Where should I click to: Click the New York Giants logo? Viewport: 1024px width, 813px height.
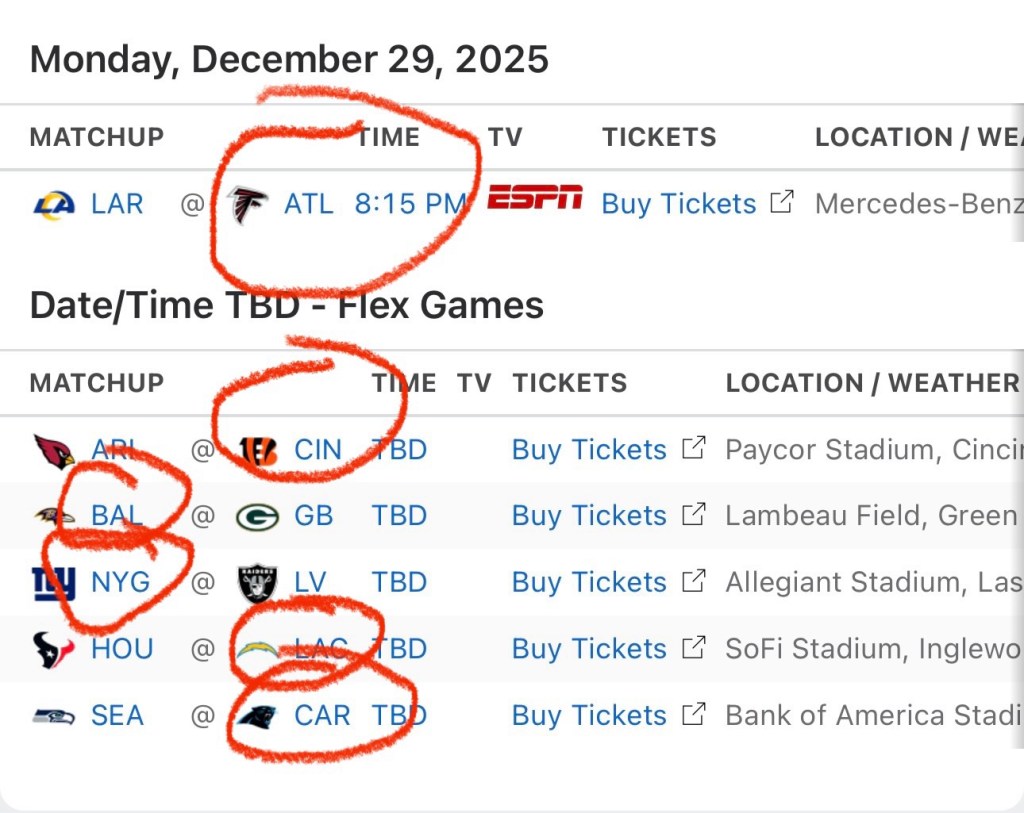coord(53,583)
